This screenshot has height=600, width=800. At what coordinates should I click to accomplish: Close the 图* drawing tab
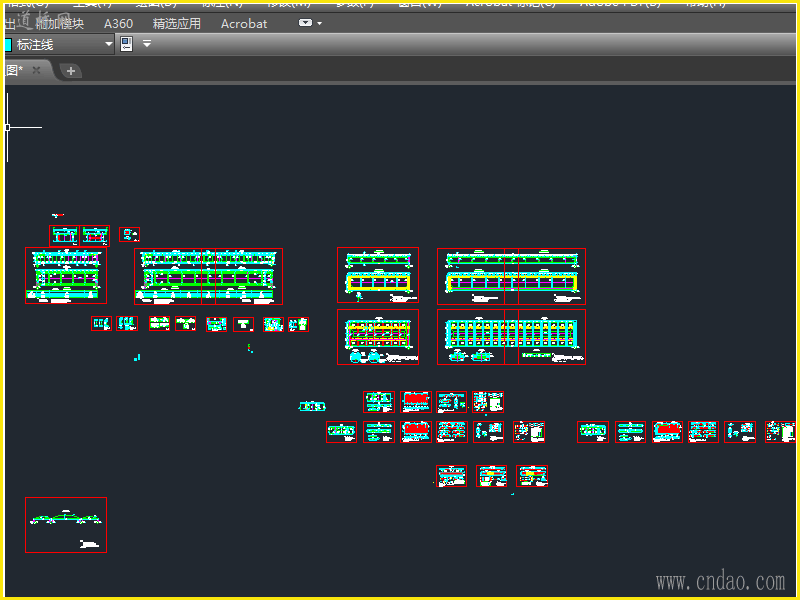click(x=36, y=70)
